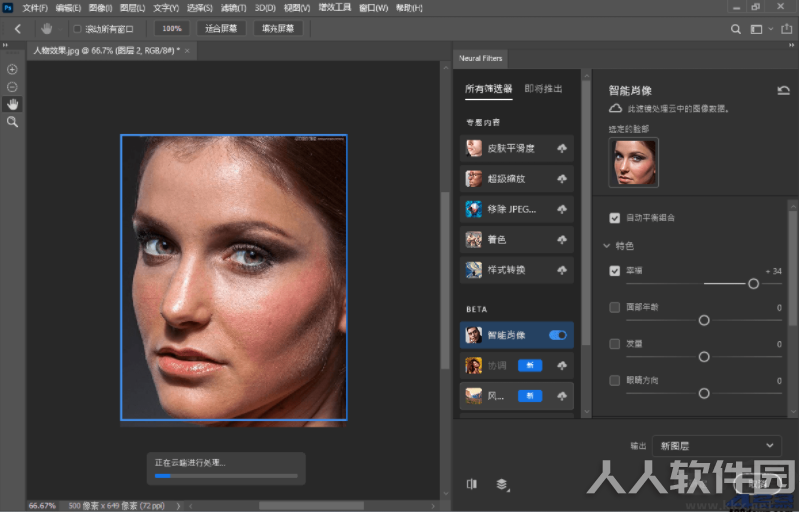Open the 文件(F) menu
This screenshot has height=512, width=800.
click(x=35, y=8)
